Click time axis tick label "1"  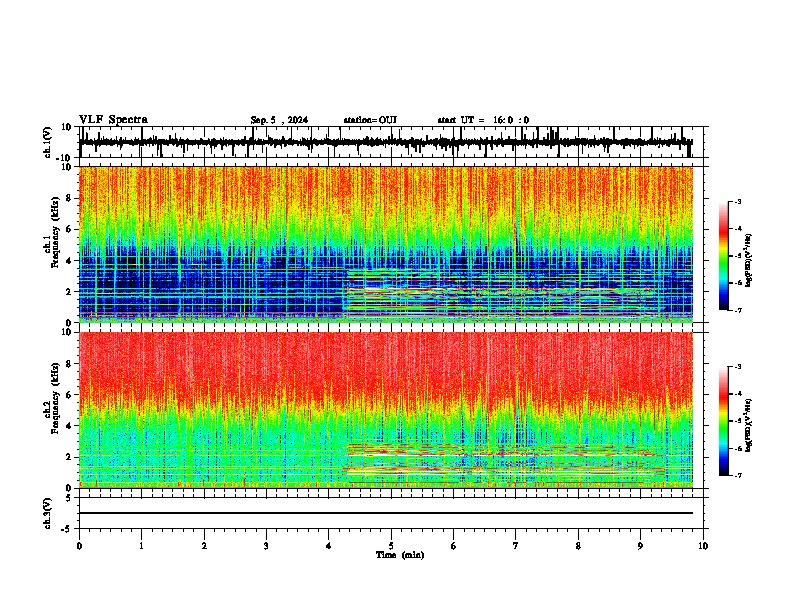click(x=141, y=546)
